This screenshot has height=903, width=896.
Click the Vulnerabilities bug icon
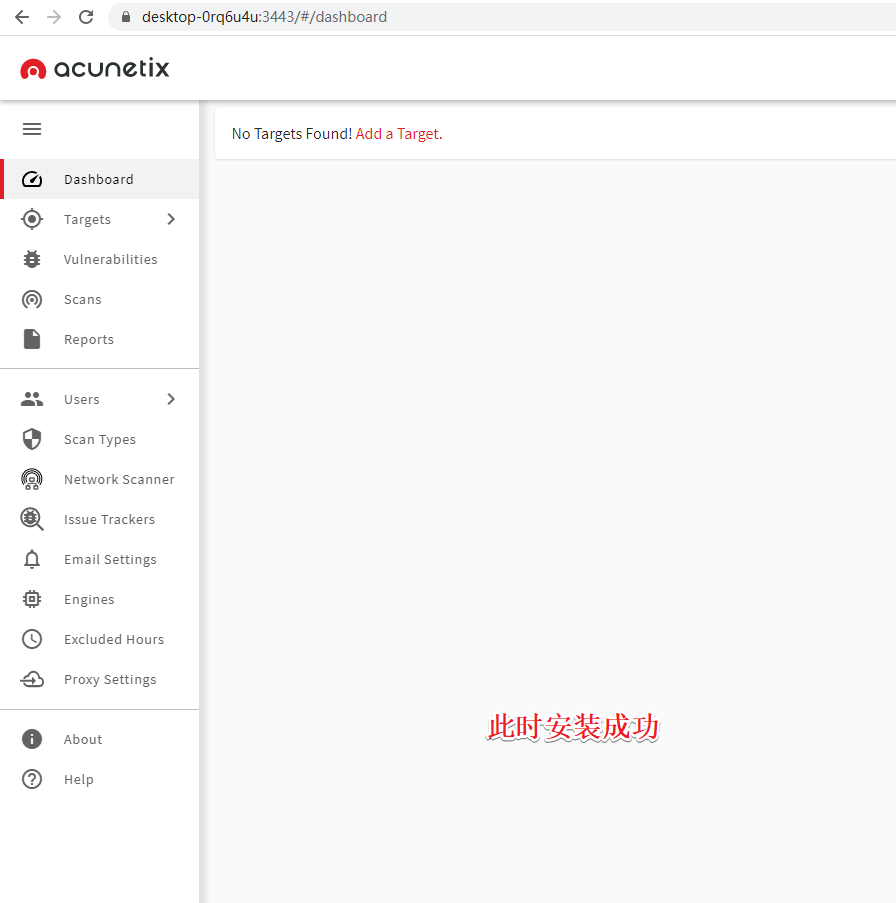point(32,259)
